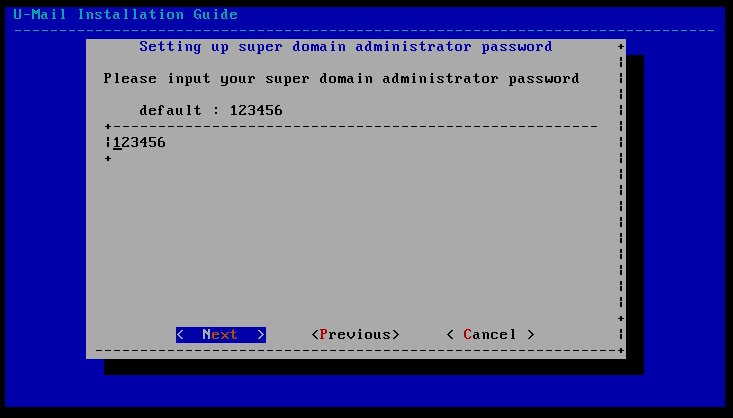Click the U-Mail Installation Guide header

(x=126, y=14)
